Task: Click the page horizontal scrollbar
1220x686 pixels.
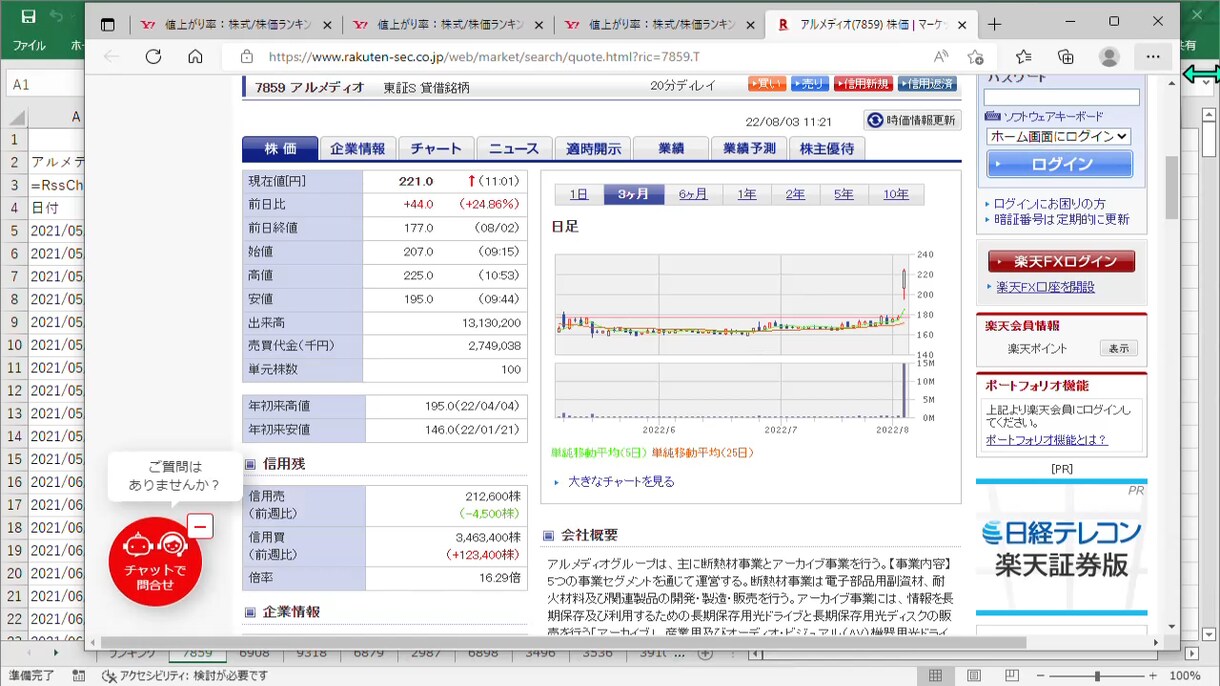Action: click(x=564, y=642)
